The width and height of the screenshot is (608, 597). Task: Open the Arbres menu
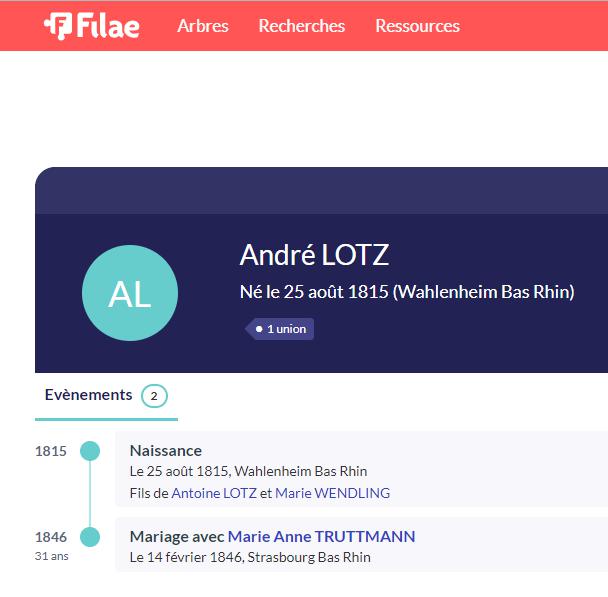(x=203, y=26)
